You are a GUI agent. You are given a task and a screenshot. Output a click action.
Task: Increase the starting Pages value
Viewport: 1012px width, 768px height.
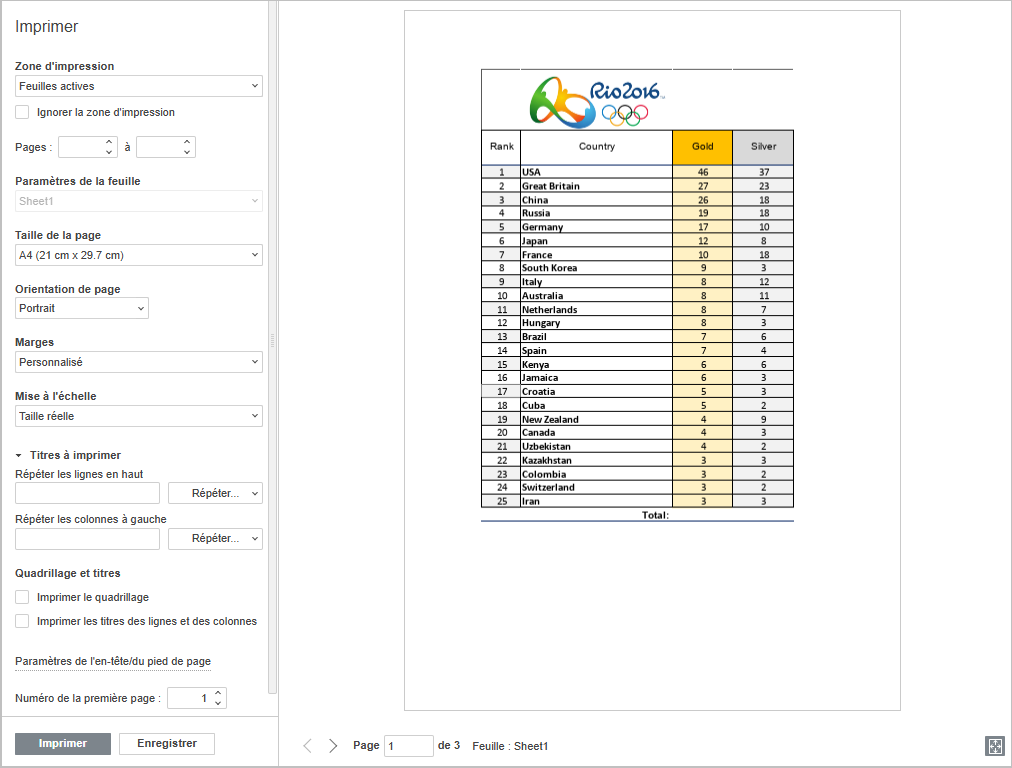109,142
